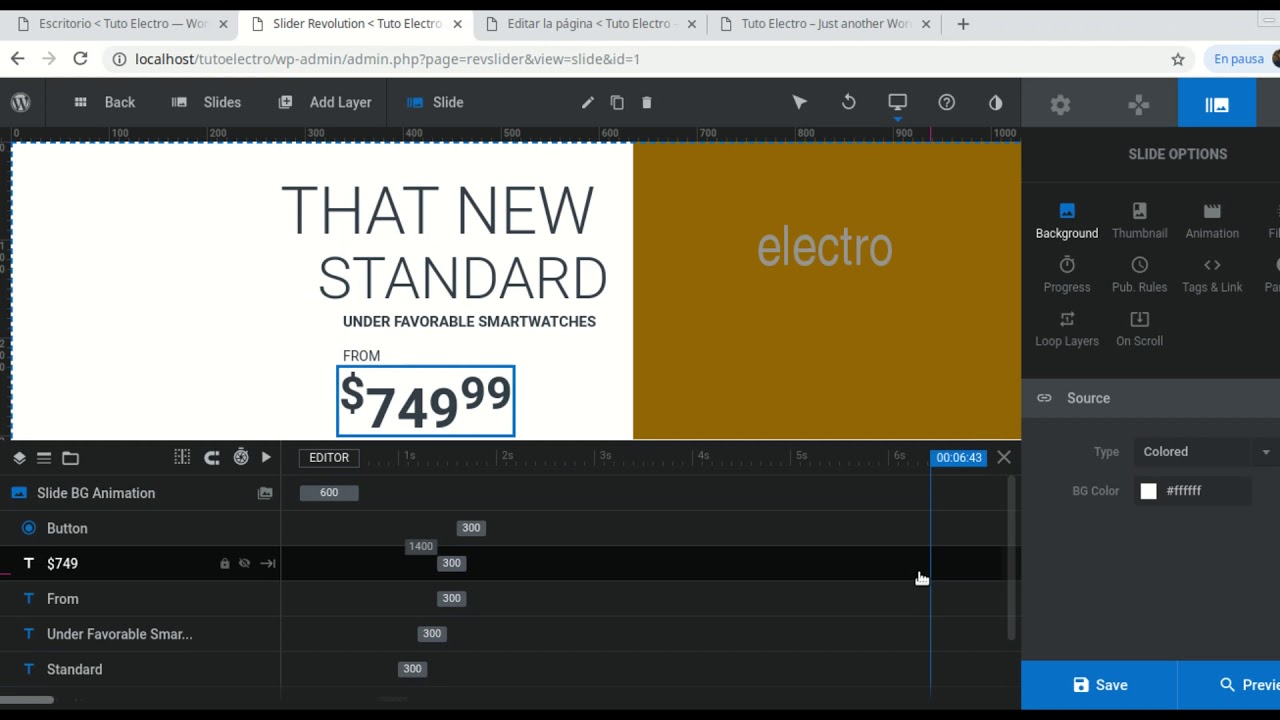Click the stopwatch timing icon in timeline
This screenshot has width=1280, height=720.
point(241,457)
